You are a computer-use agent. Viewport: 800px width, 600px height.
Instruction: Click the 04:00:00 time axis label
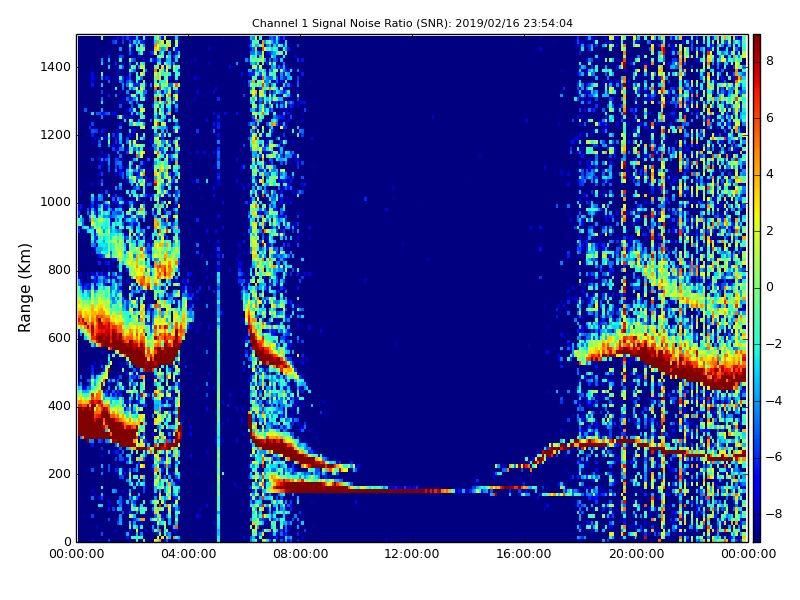click(x=188, y=554)
